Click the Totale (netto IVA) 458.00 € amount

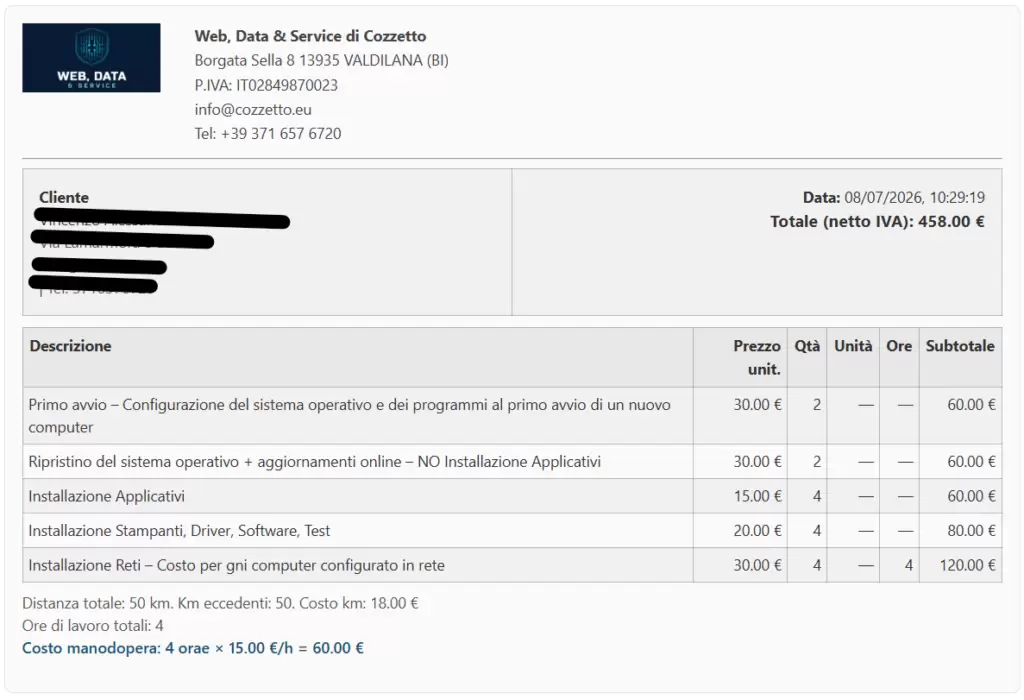pyautogui.click(x=877, y=221)
